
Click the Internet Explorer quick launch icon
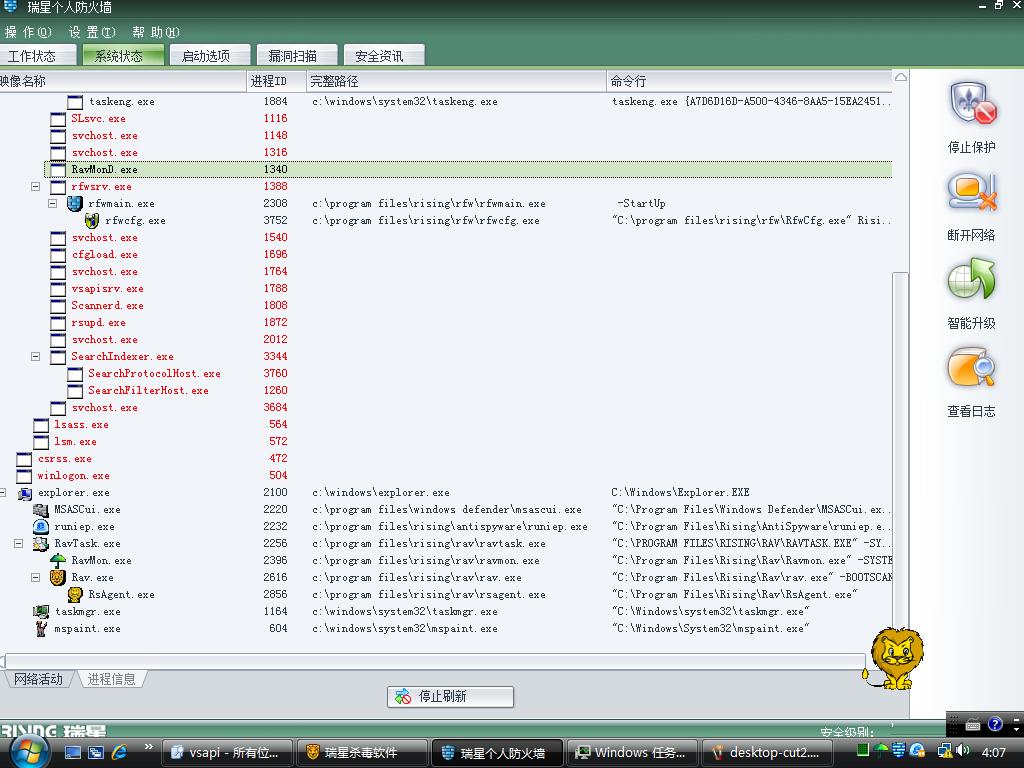pyautogui.click(x=120, y=752)
